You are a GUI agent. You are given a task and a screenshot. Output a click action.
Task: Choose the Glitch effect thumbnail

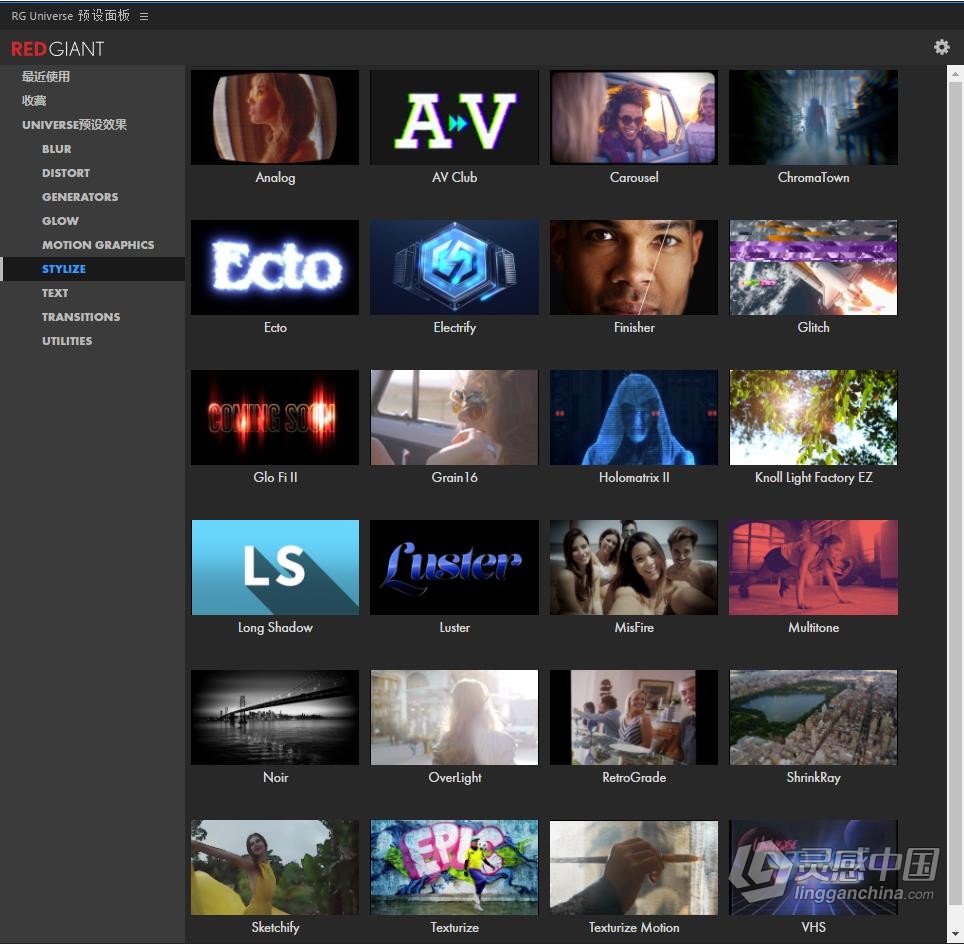coord(813,267)
